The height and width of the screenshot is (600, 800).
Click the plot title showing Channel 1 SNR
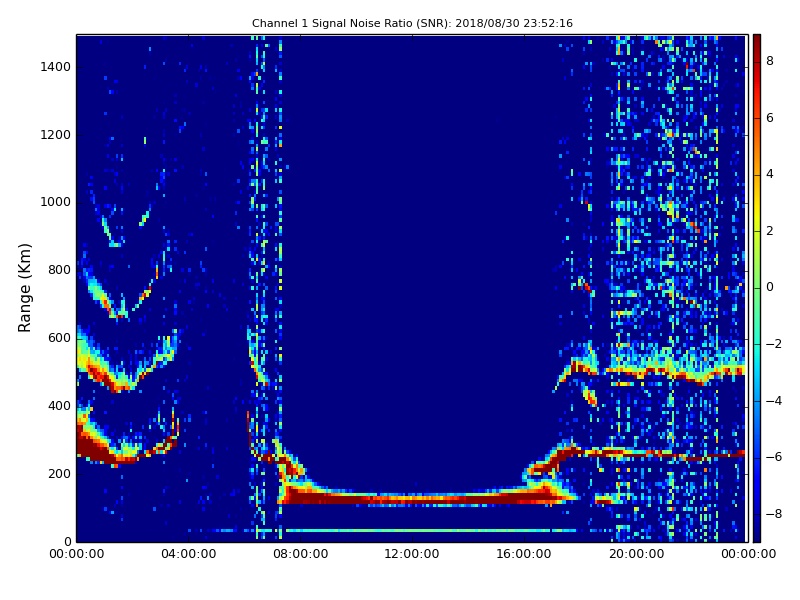pos(412,23)
